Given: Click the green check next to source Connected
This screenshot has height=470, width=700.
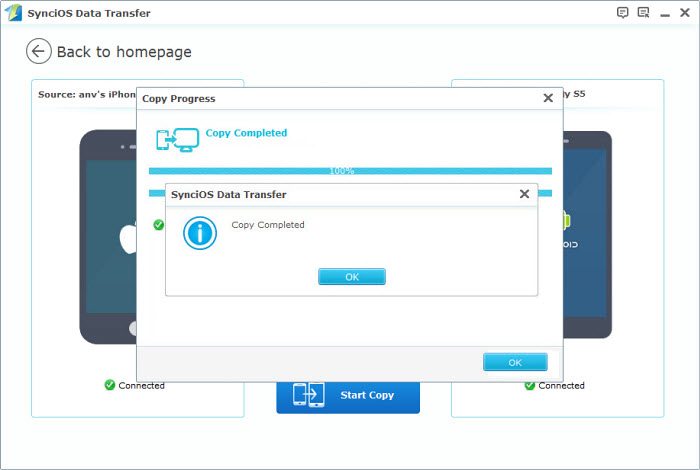Looking at the screenshot, I should 110,385.
